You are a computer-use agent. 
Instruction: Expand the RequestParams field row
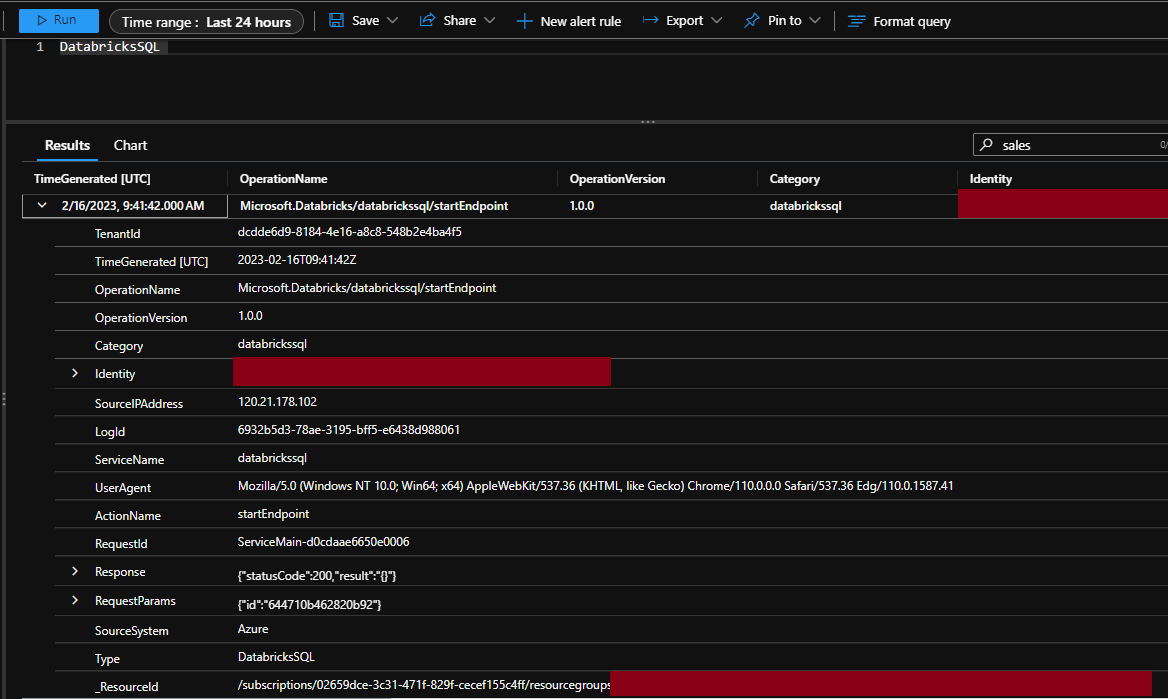pos(74,600)
